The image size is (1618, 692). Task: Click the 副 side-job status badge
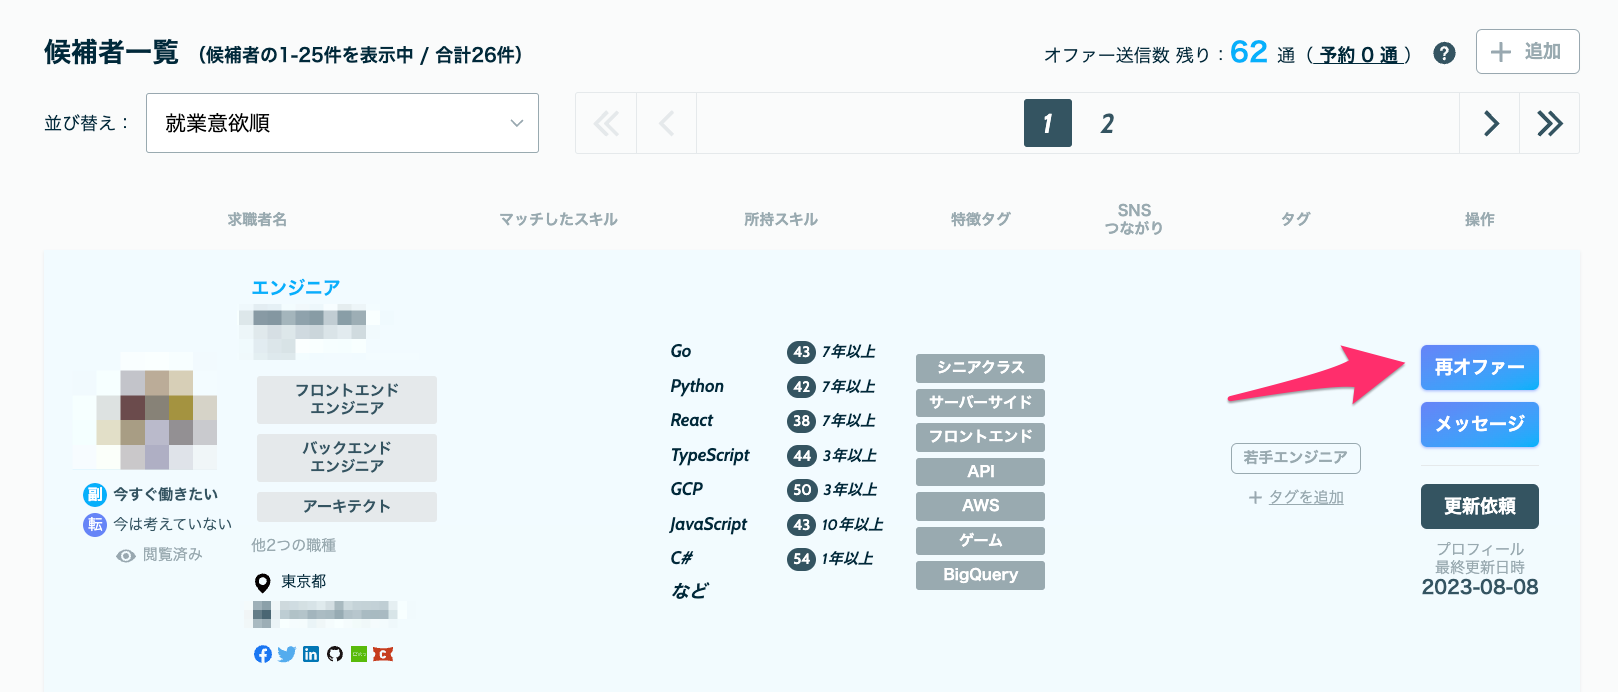94,494
